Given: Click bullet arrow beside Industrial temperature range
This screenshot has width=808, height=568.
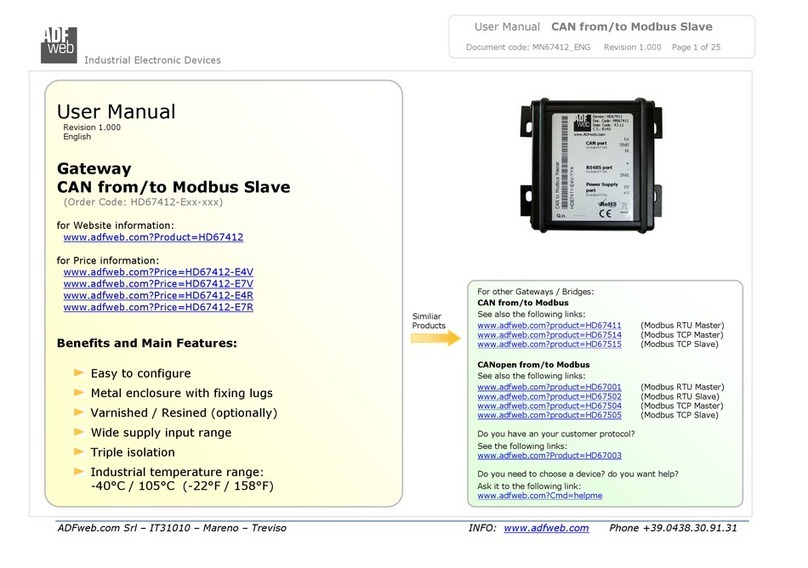Looking at the screenshot, I should tap(79, 471).
